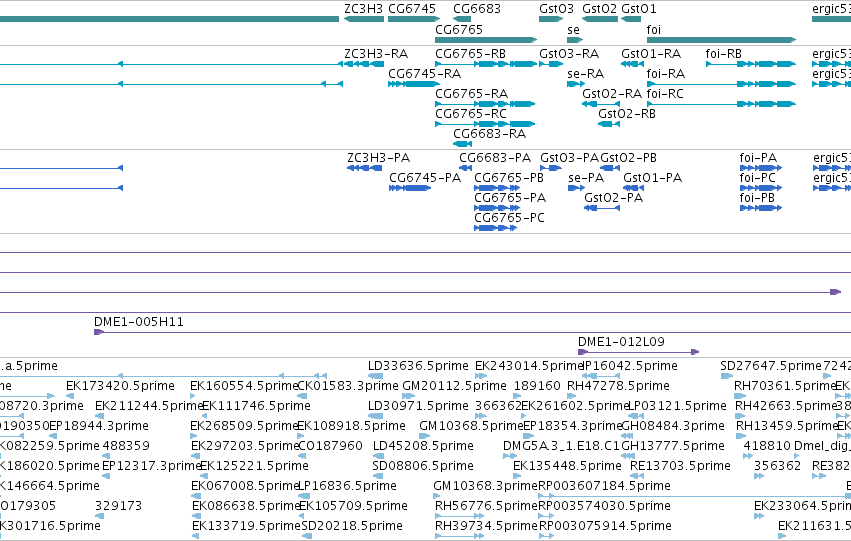Click the LD33636.5prime EST label

(x=418, y=366)
